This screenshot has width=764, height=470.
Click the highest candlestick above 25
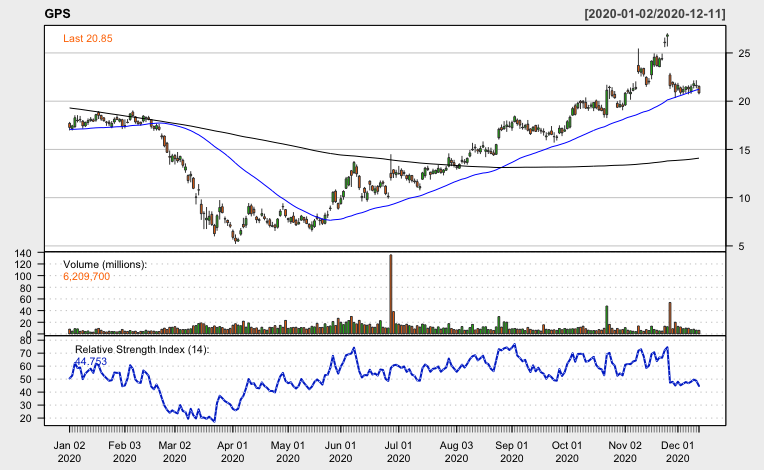pyautogui.click(x=668, y=38)
